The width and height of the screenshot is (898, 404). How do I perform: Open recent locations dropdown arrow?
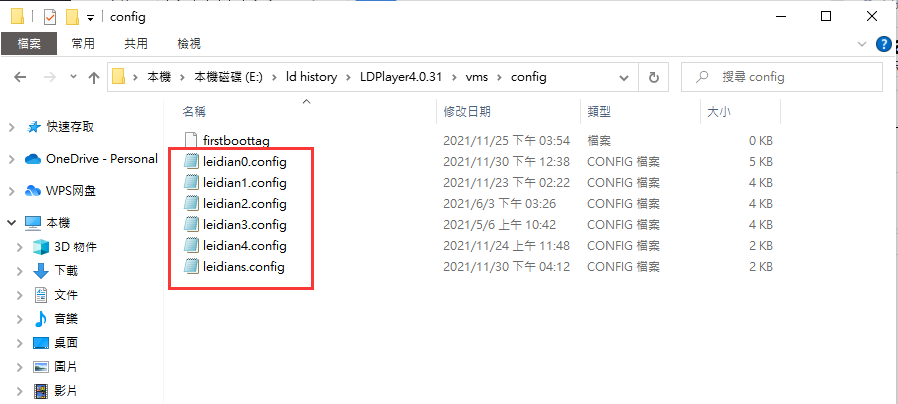click(x=73, y=77)
